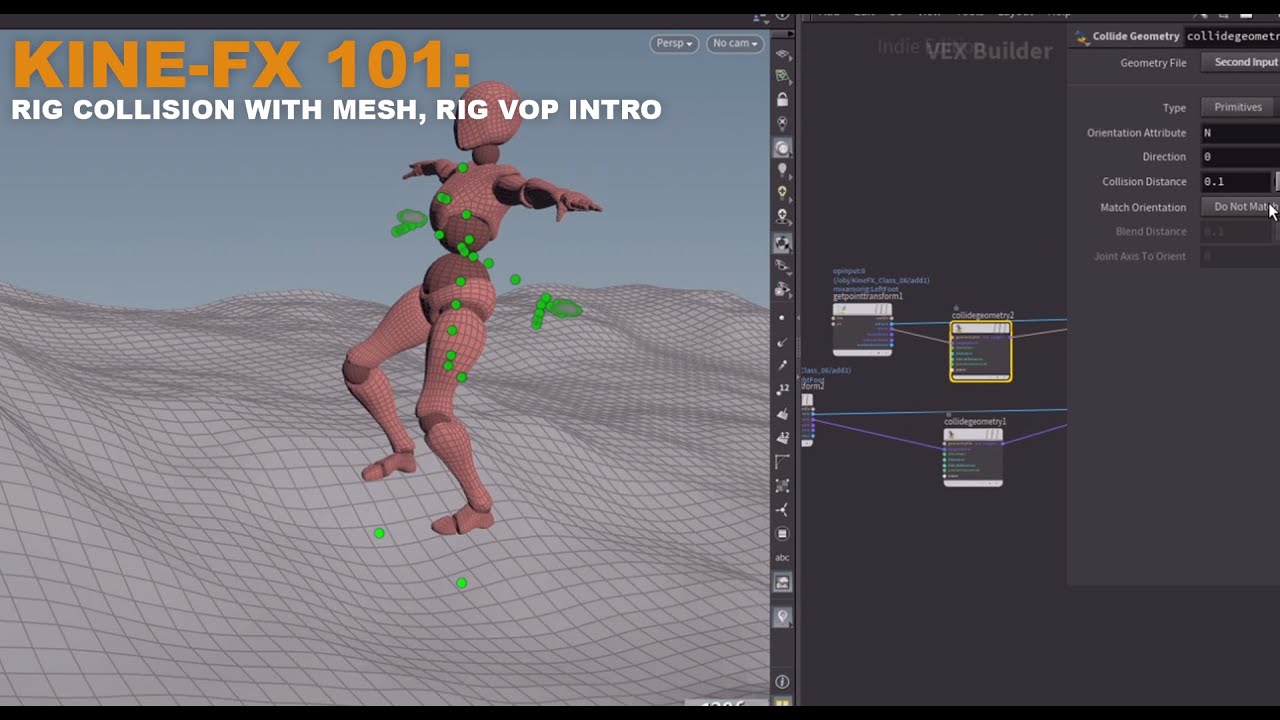Toggle the highlighted display materials icon
Viewport: 1280px width, 720px height.
pos(783,243)
